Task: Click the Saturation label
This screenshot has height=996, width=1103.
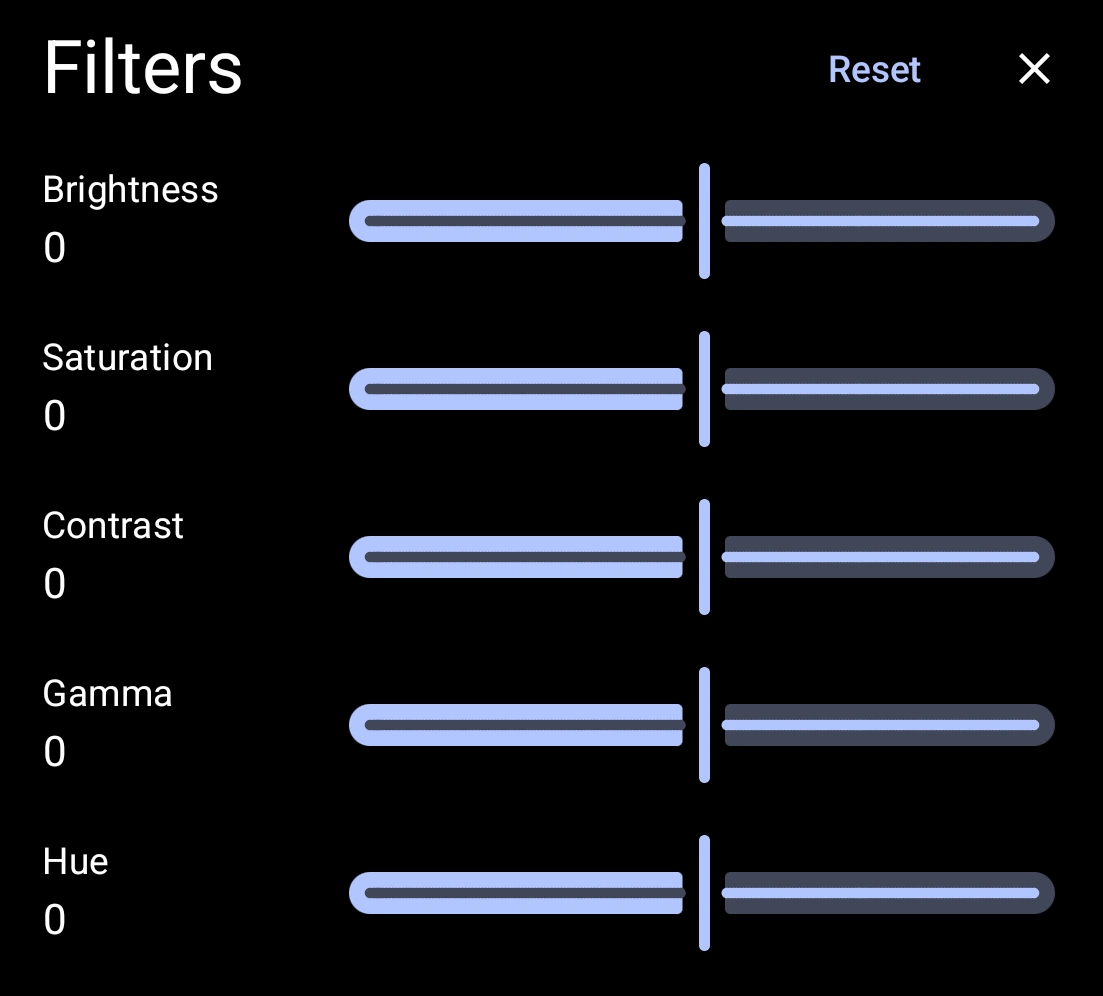Action: [x=127, y=357]
